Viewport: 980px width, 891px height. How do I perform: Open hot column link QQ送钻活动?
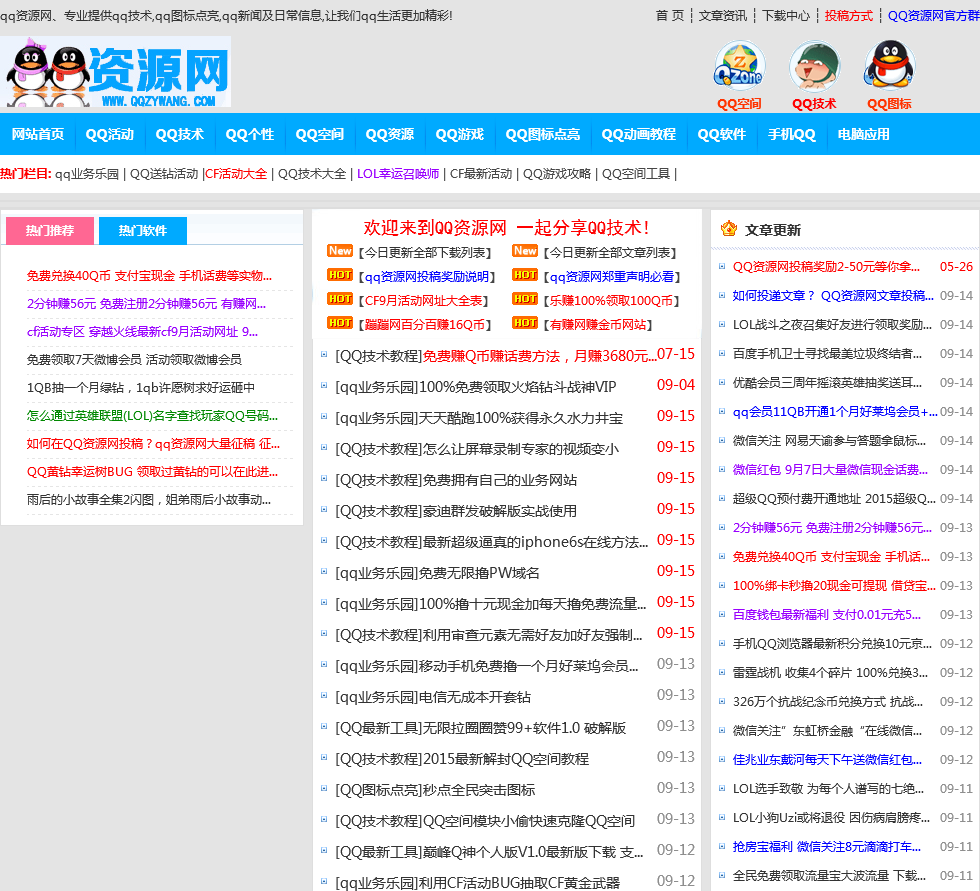pyautogui.click(x=164, y=174)
